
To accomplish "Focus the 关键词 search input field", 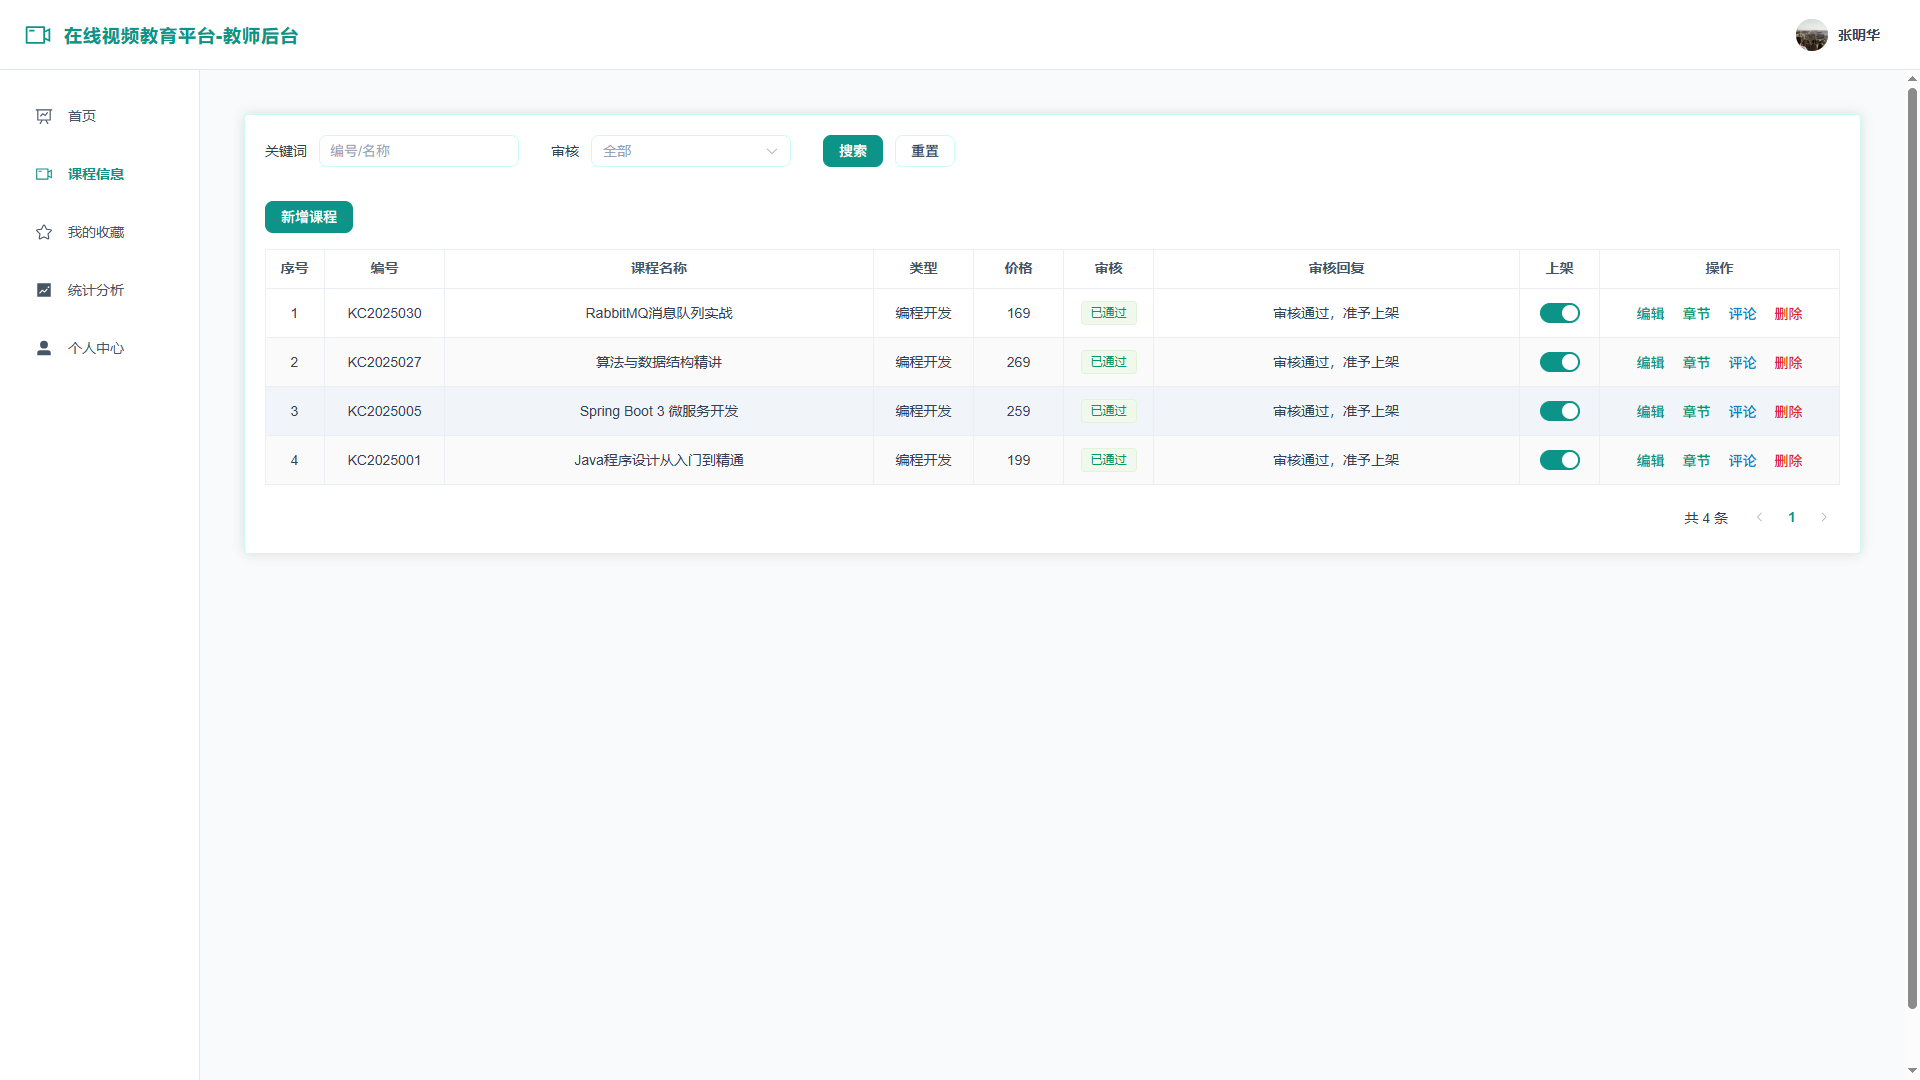I will (x=418, y=151).
